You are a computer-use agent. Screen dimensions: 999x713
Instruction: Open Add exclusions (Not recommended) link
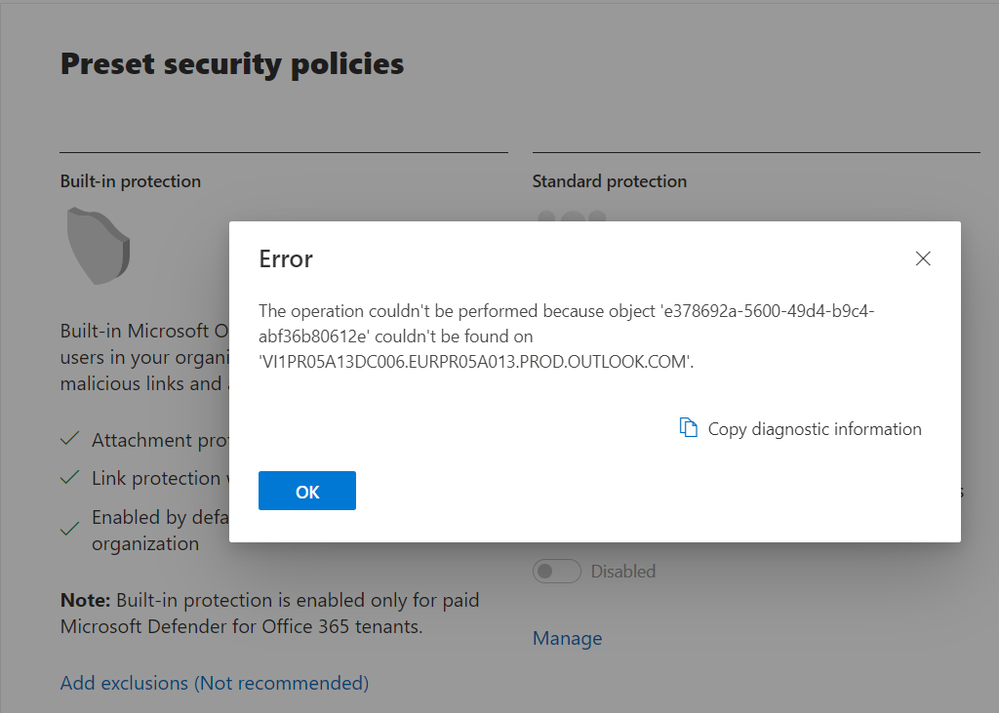point(214,683)
